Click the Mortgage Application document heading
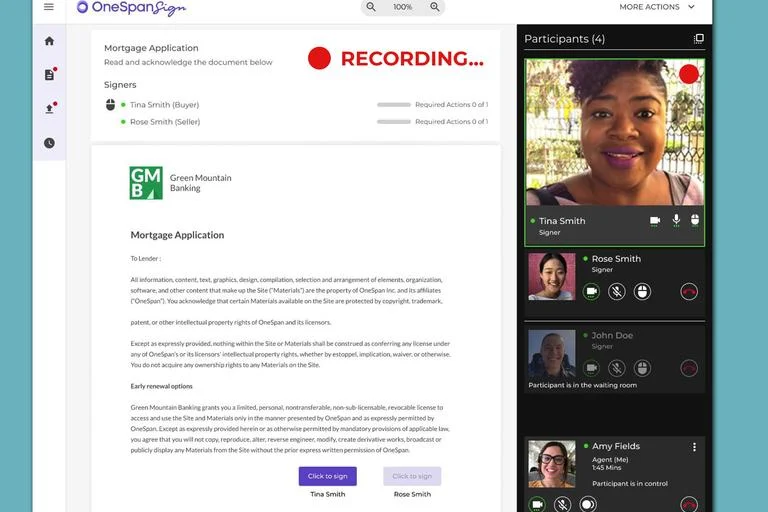The image size is (768, 512). (177, 235)
